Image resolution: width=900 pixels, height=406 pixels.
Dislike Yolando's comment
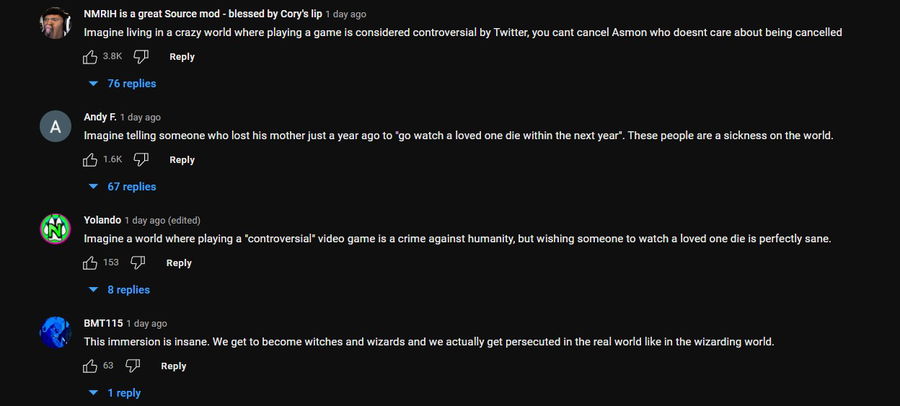pos(138,263)
